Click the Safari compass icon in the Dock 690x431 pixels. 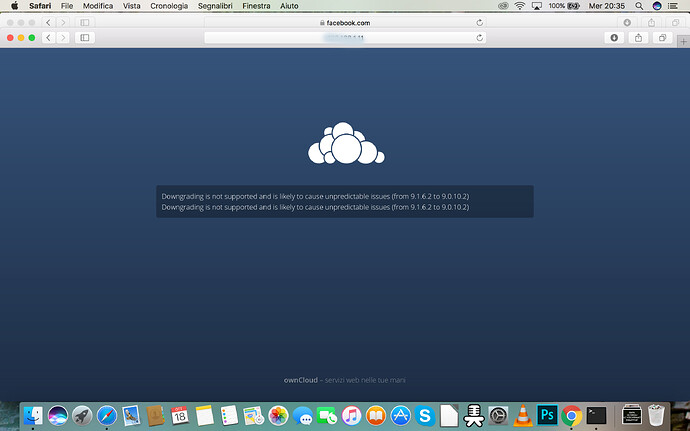pyautogui.click(x=107, y=415)
